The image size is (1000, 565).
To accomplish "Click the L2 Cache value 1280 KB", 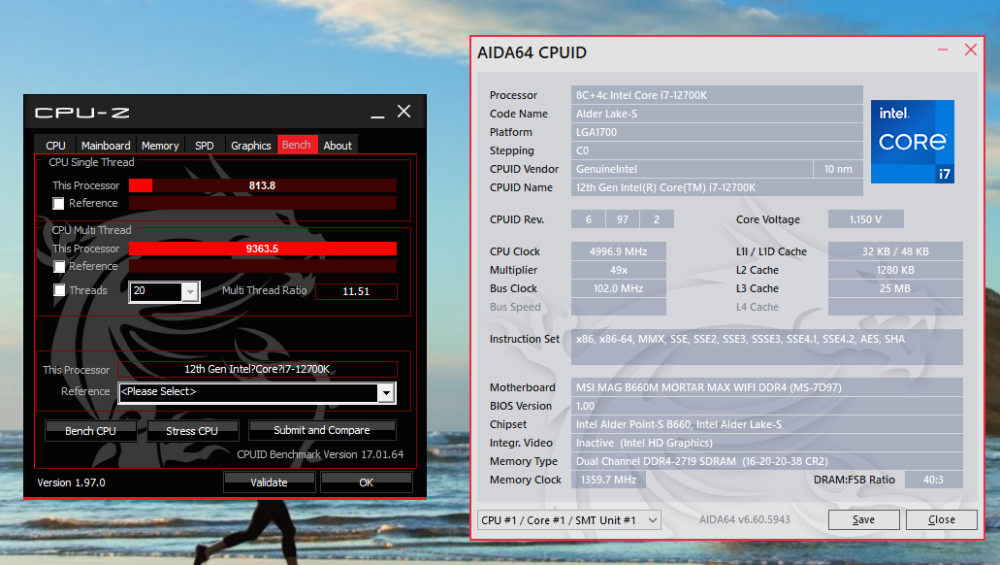I will tap(895, 270).
